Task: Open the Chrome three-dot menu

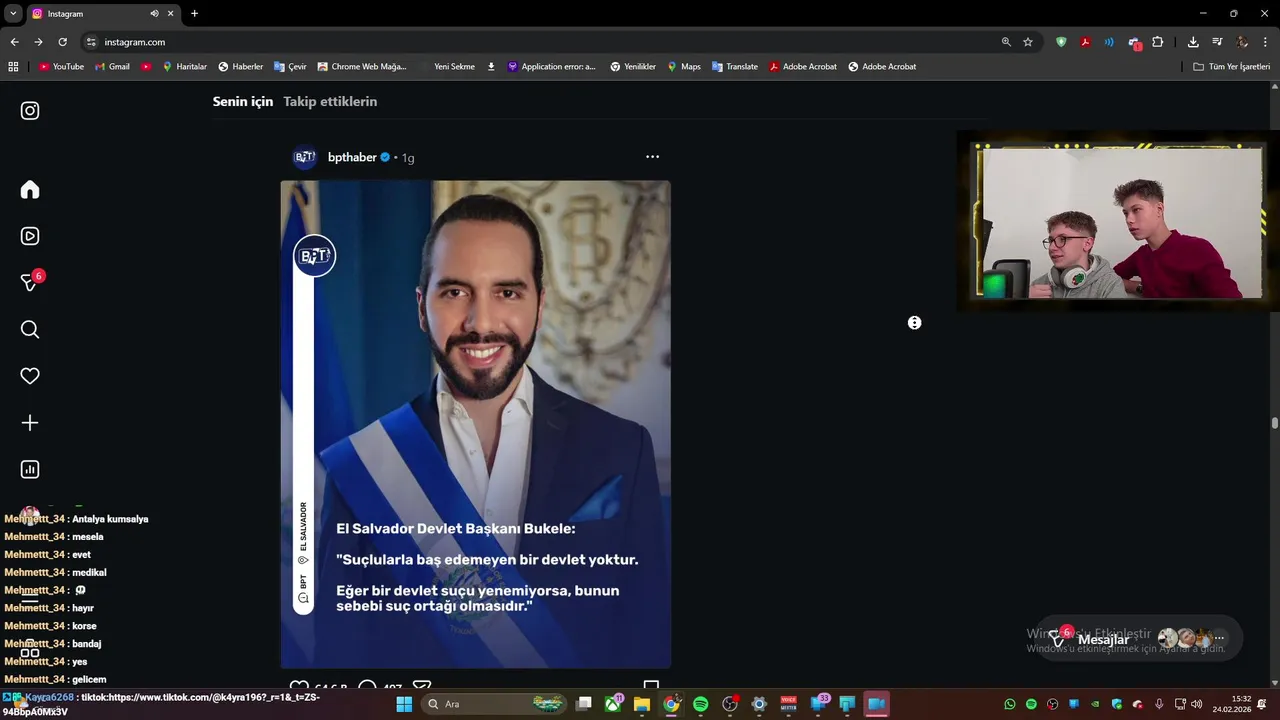Action: (x=1266, y=42)
